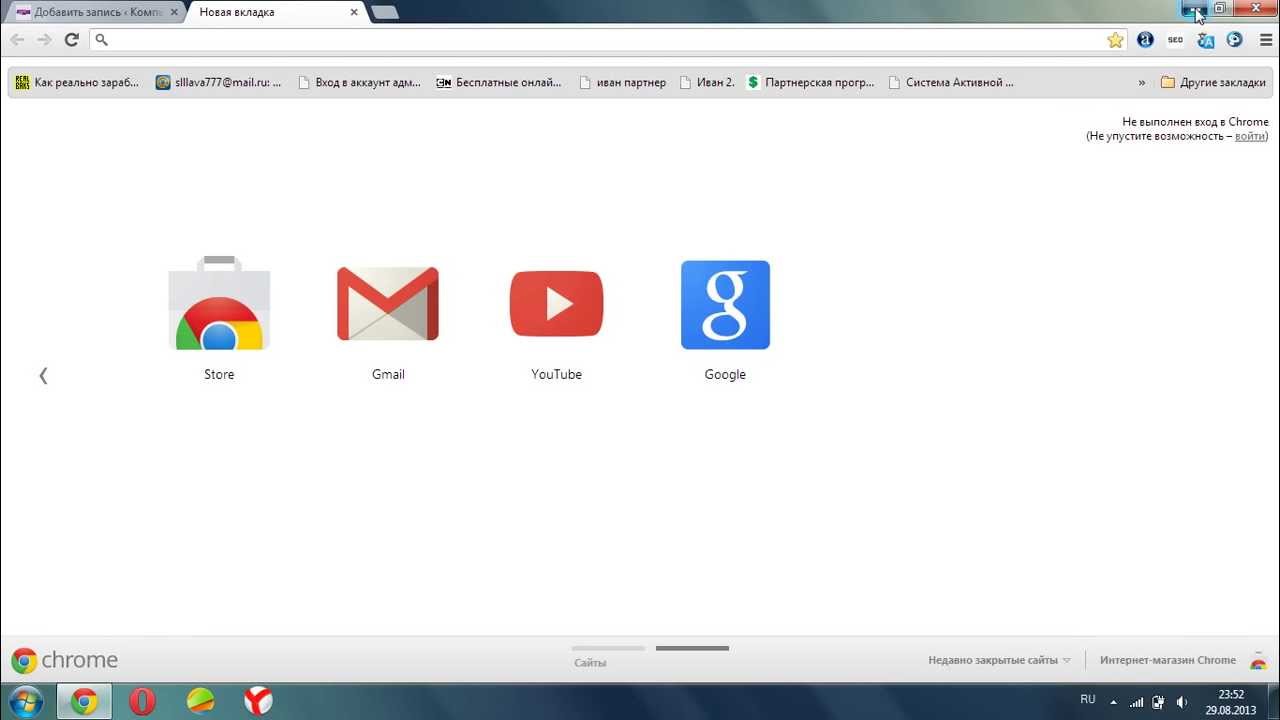This screenshot has width=1280, height=720.
Task: Open the translate extension icon
Action: [x=1205, y=40]
